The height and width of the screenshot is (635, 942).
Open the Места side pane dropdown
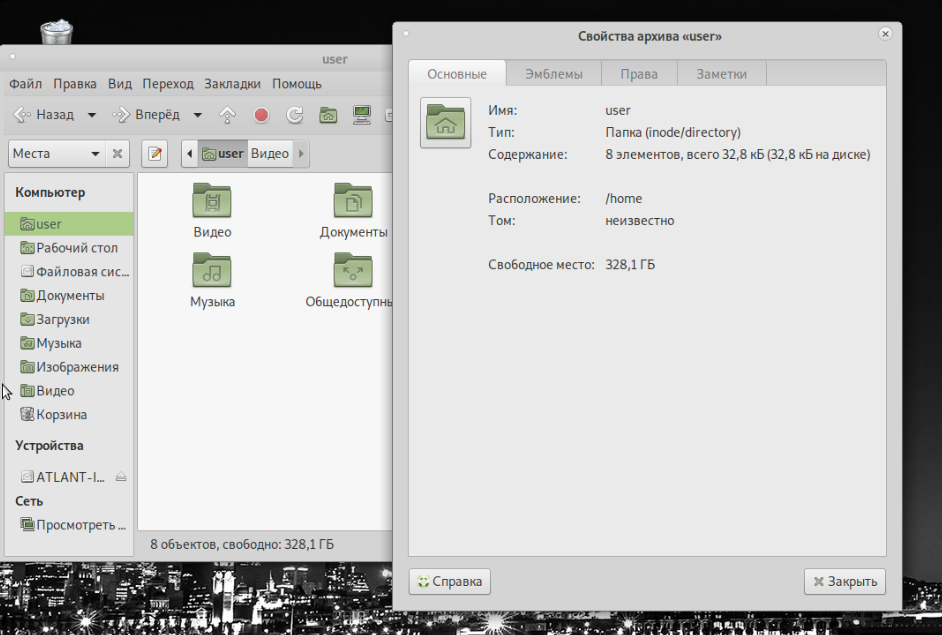[x=56, y=154]
